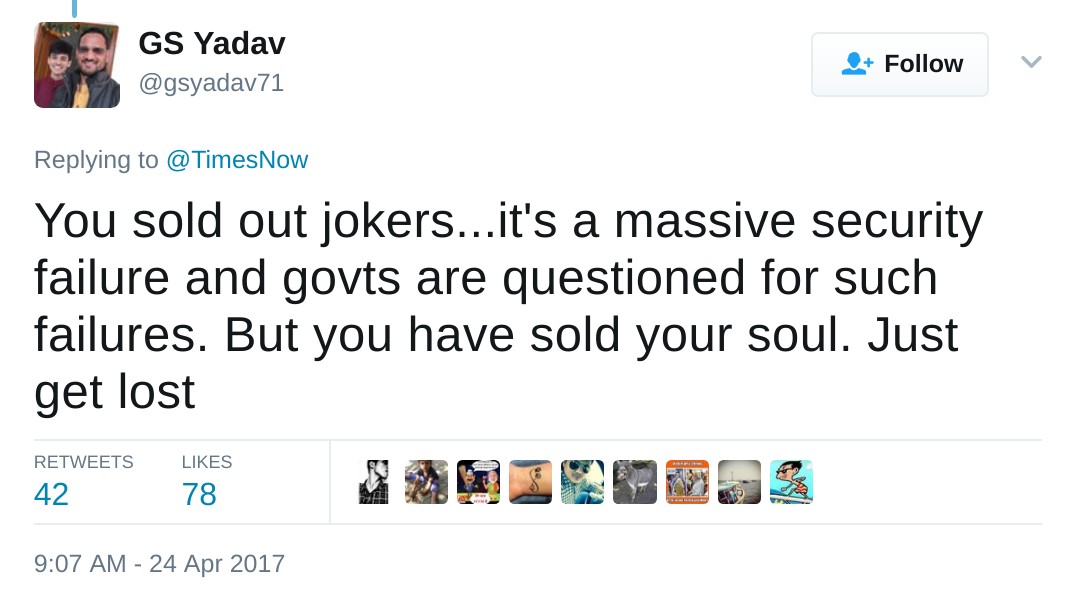Click the tweet text body
Screen dimensions: 1085x600
500,306
